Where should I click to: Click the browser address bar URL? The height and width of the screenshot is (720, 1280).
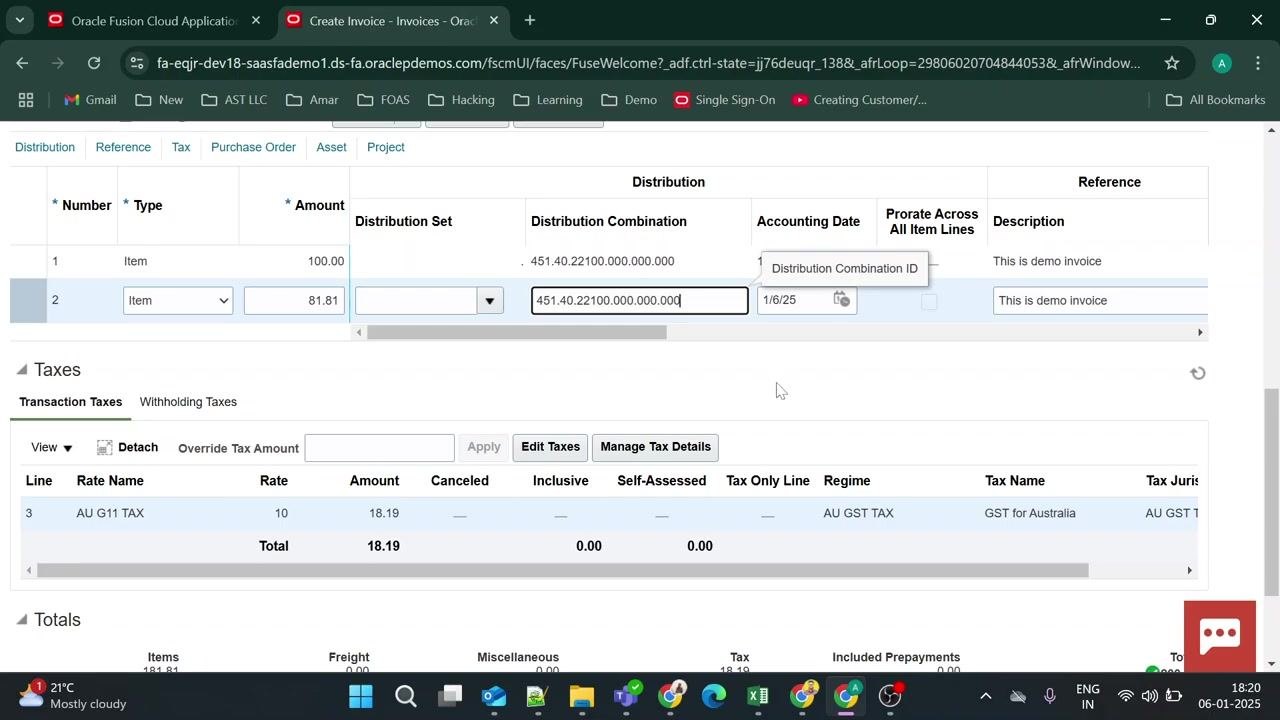point(648,63)
